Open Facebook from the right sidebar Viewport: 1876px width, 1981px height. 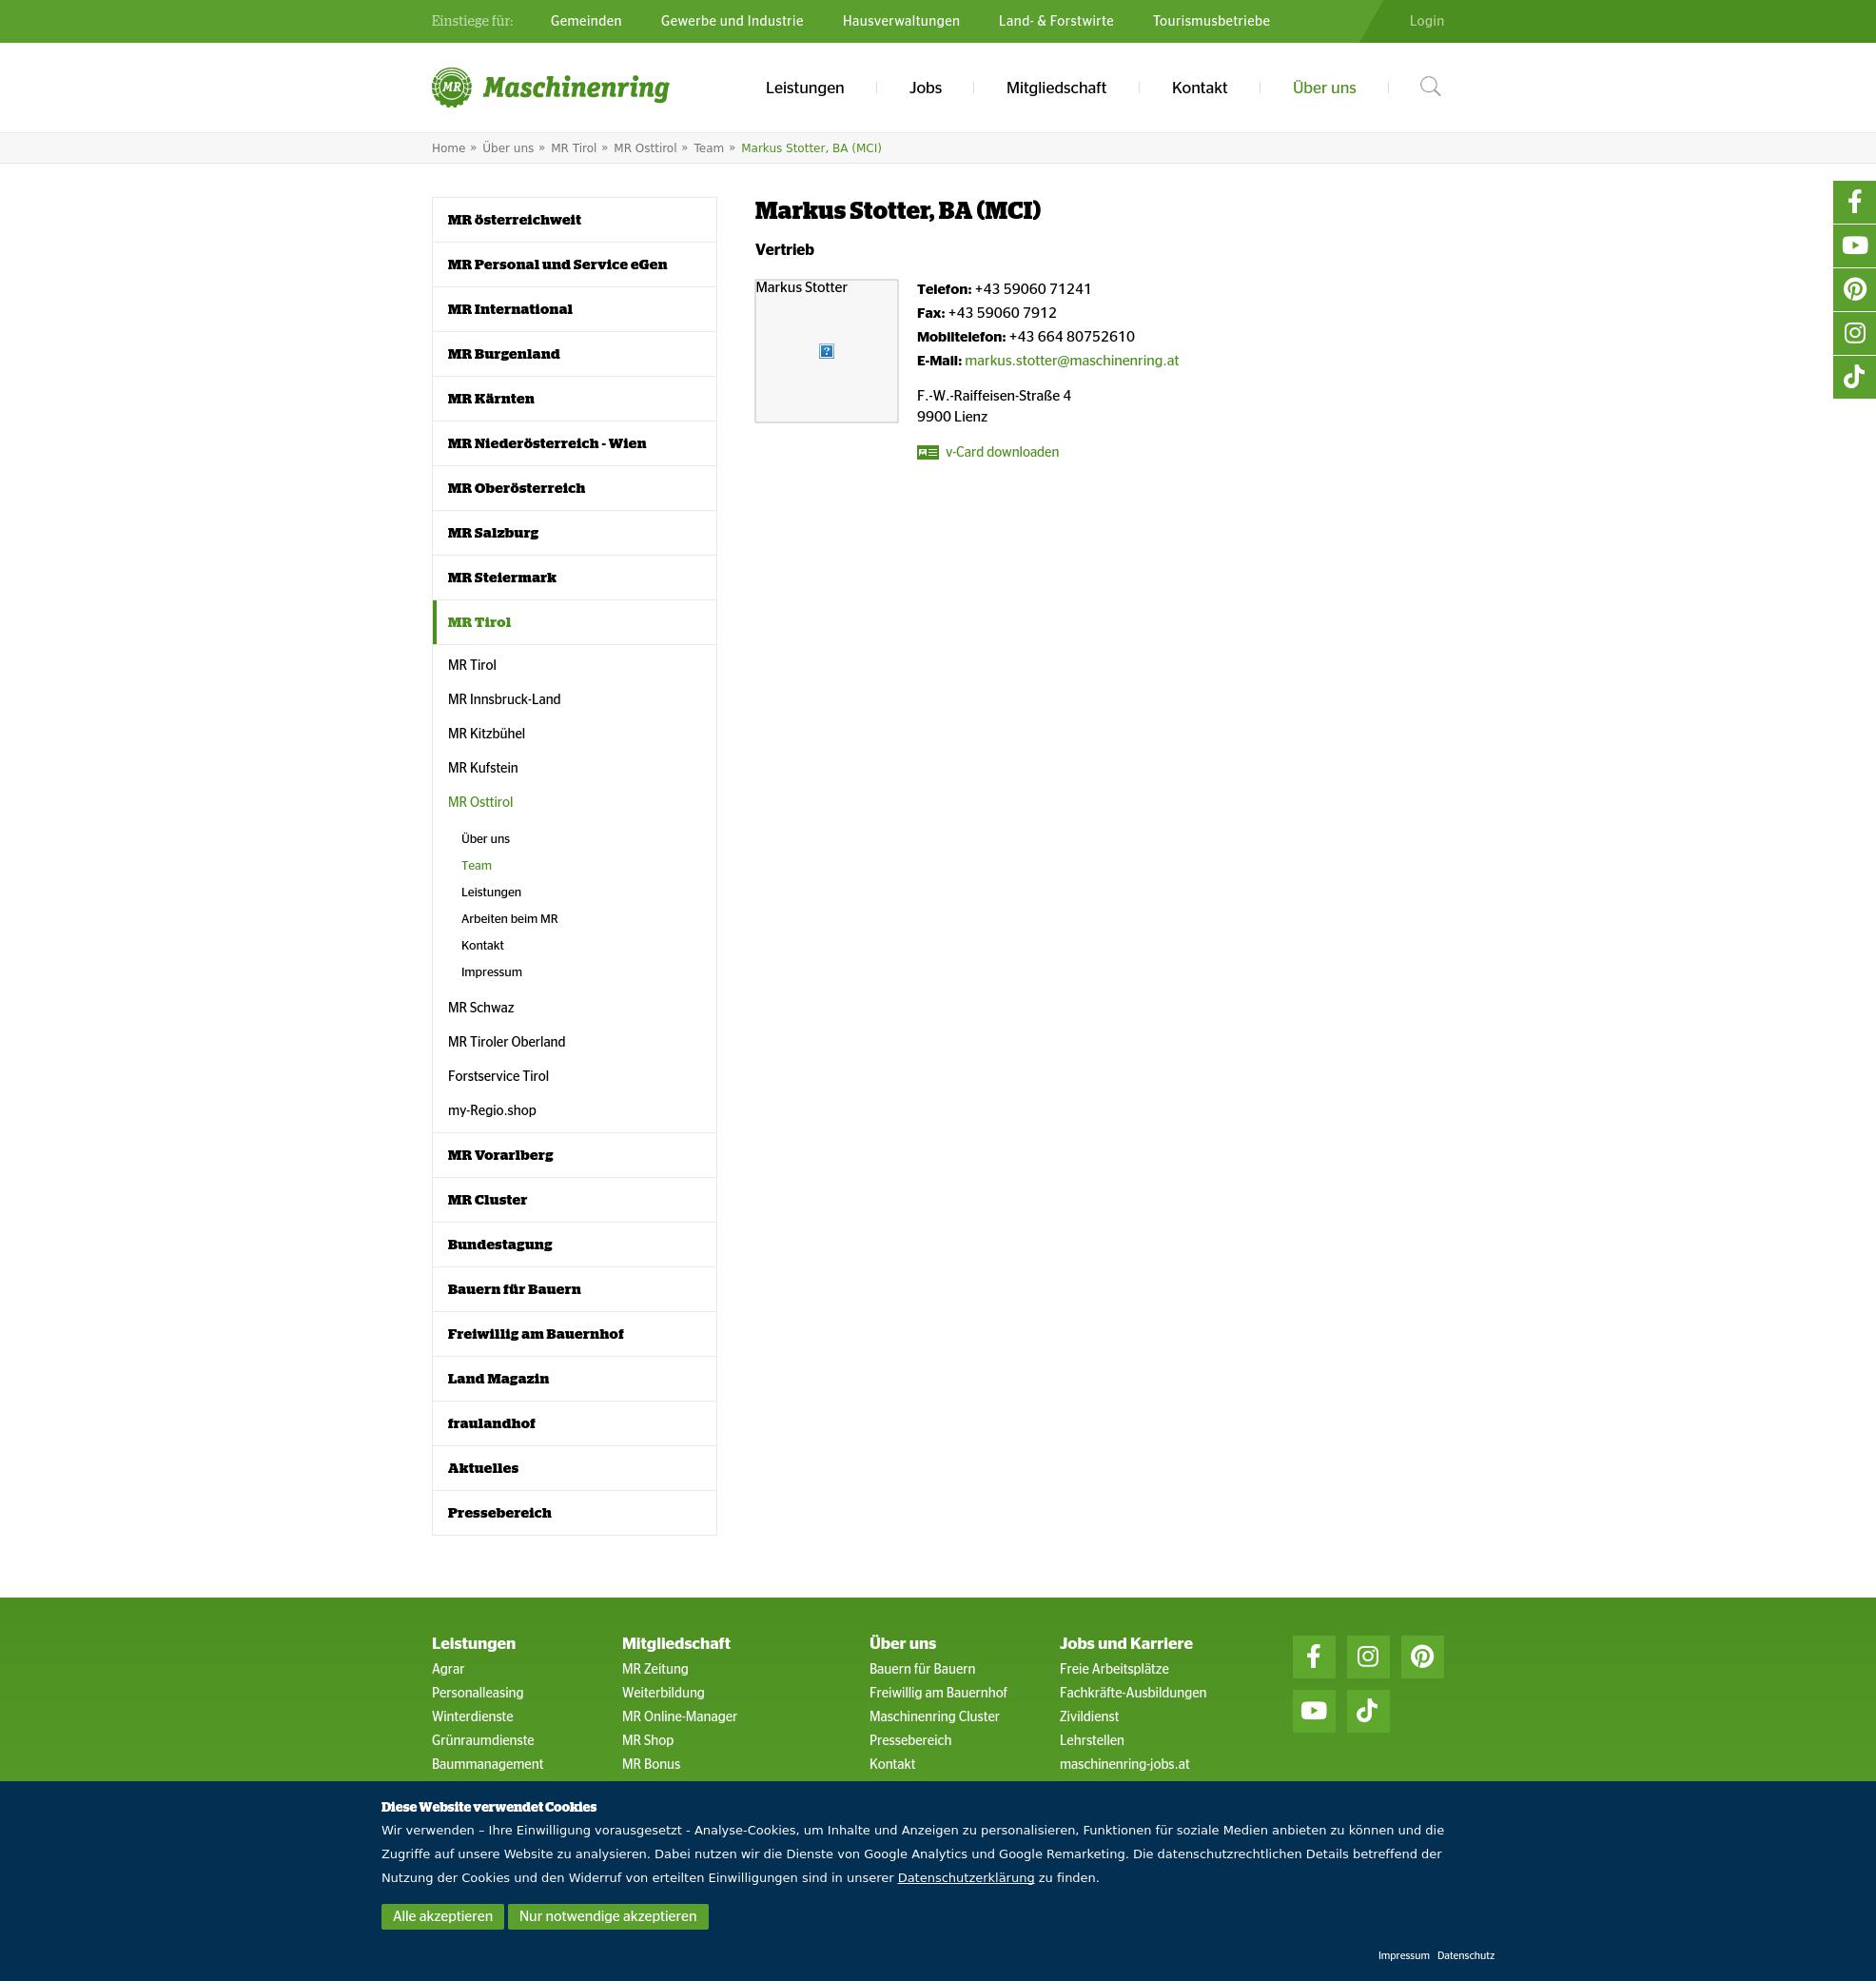point(1854,202)
